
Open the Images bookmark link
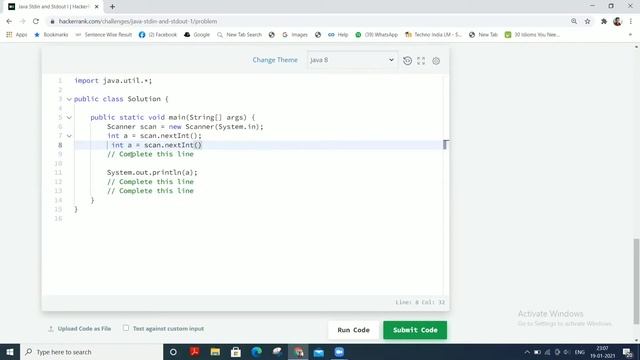pyautogui.click(x=295, y=35)
